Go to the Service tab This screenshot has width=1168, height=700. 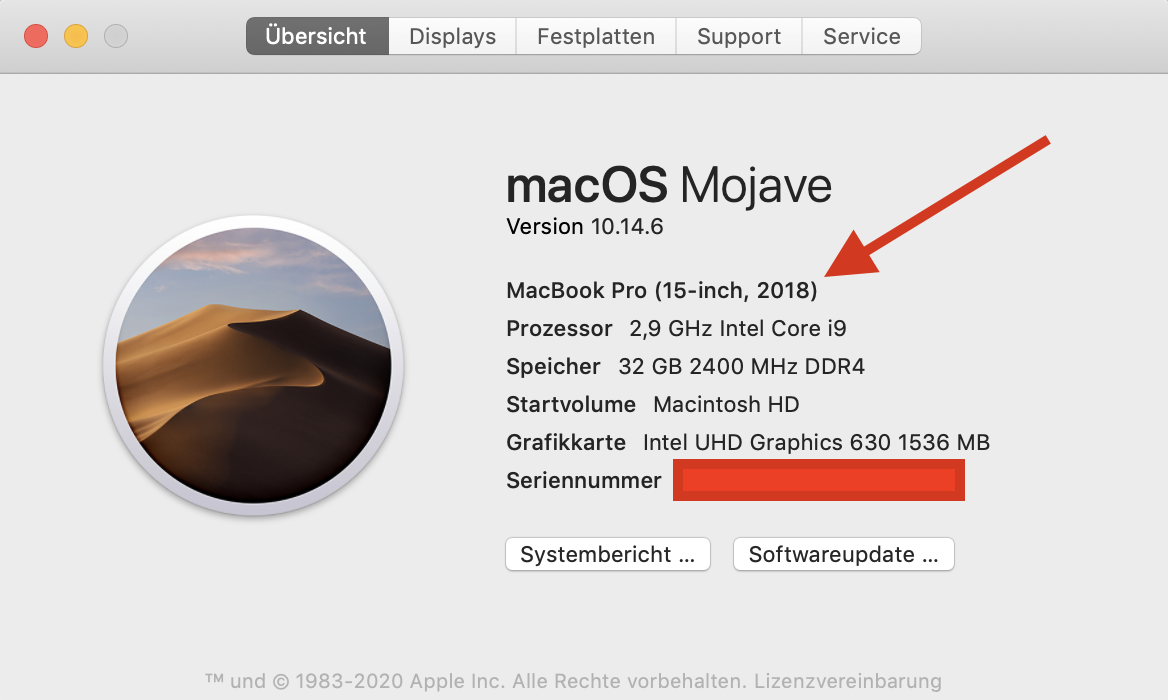[x=861, y=37]
